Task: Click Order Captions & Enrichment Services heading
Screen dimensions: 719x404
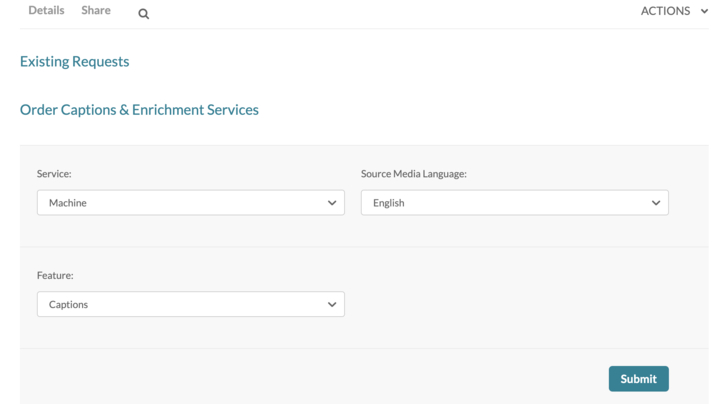Action: [139, 110]
